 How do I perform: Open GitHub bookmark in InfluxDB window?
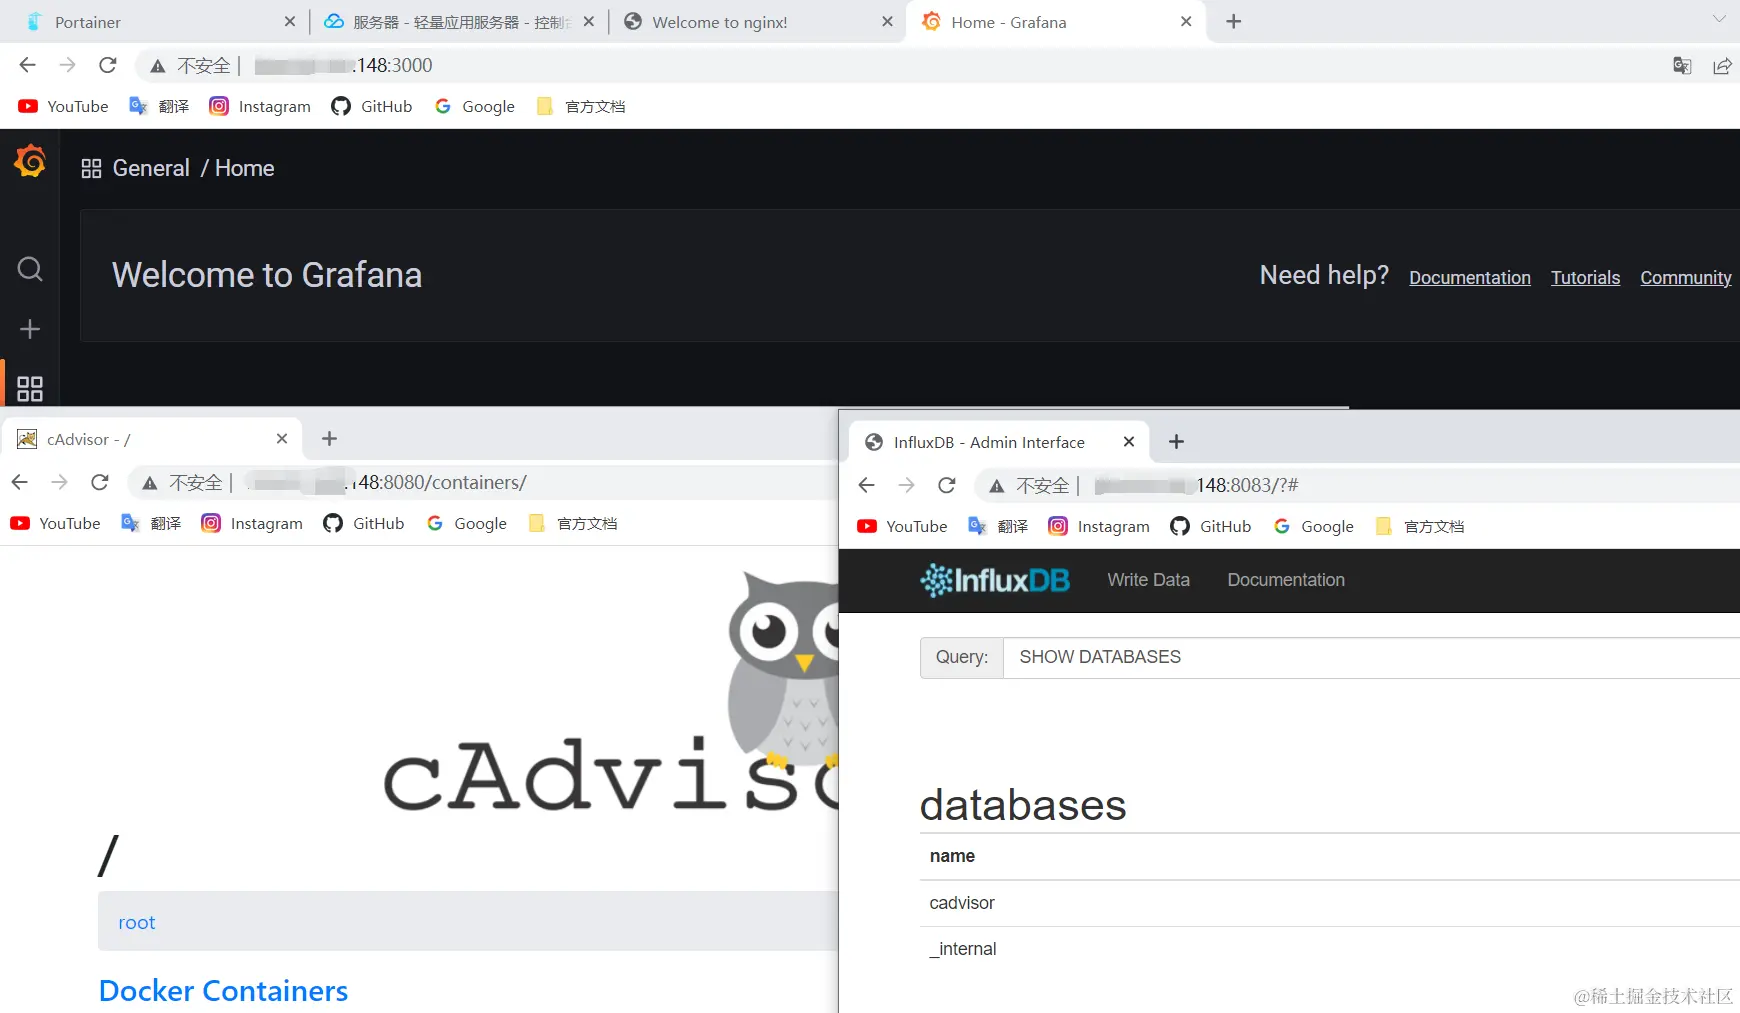click(x=1211, y=526)
